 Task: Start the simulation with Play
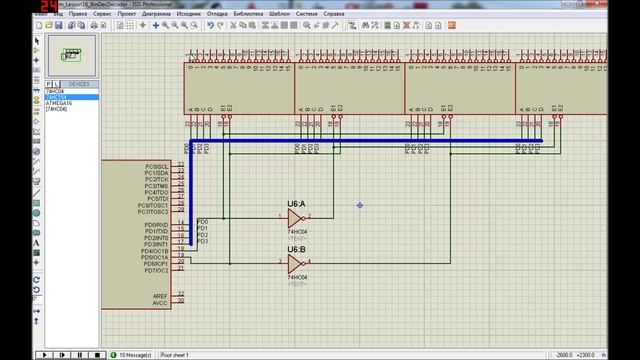coord(44,355)
